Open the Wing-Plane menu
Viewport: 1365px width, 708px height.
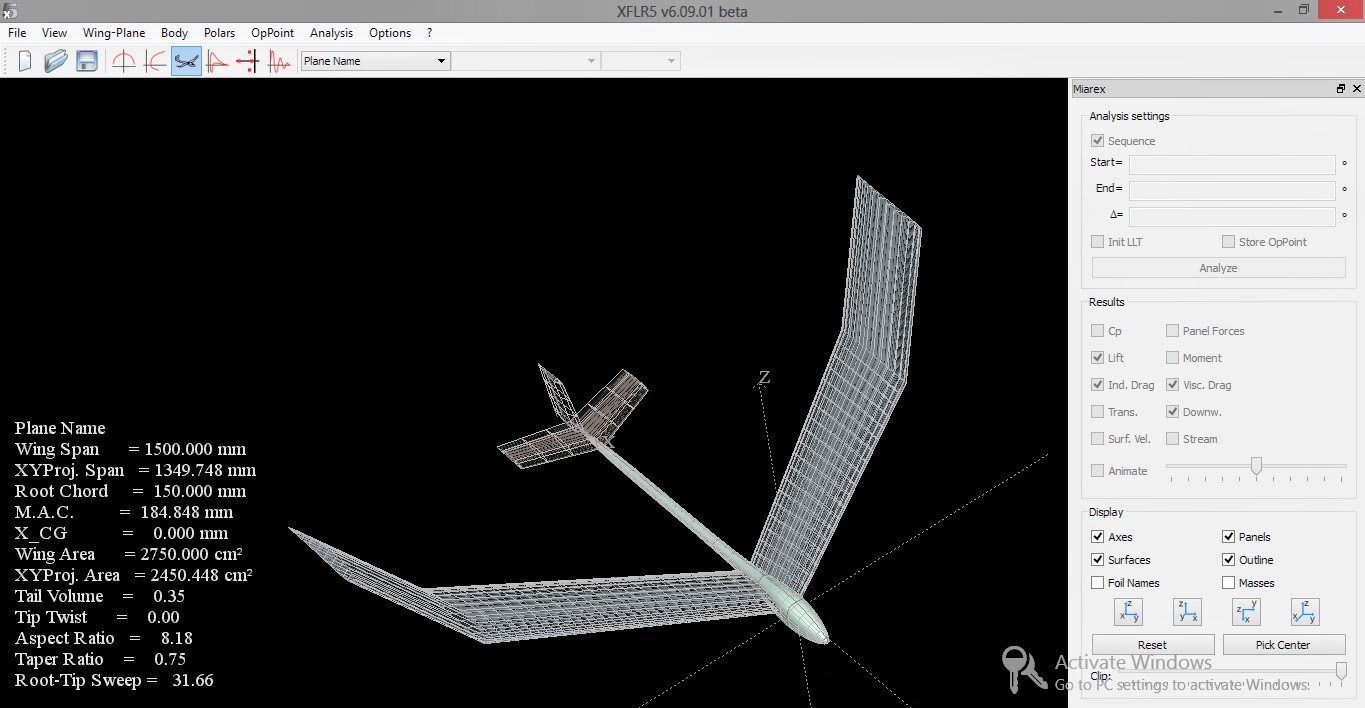click(113, 32)
